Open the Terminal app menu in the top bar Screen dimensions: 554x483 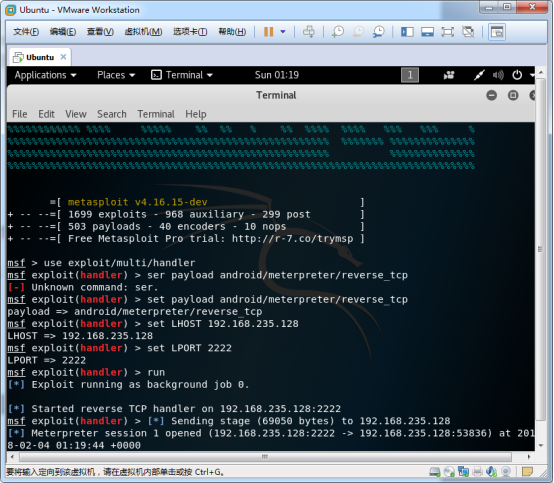(182, 75)
